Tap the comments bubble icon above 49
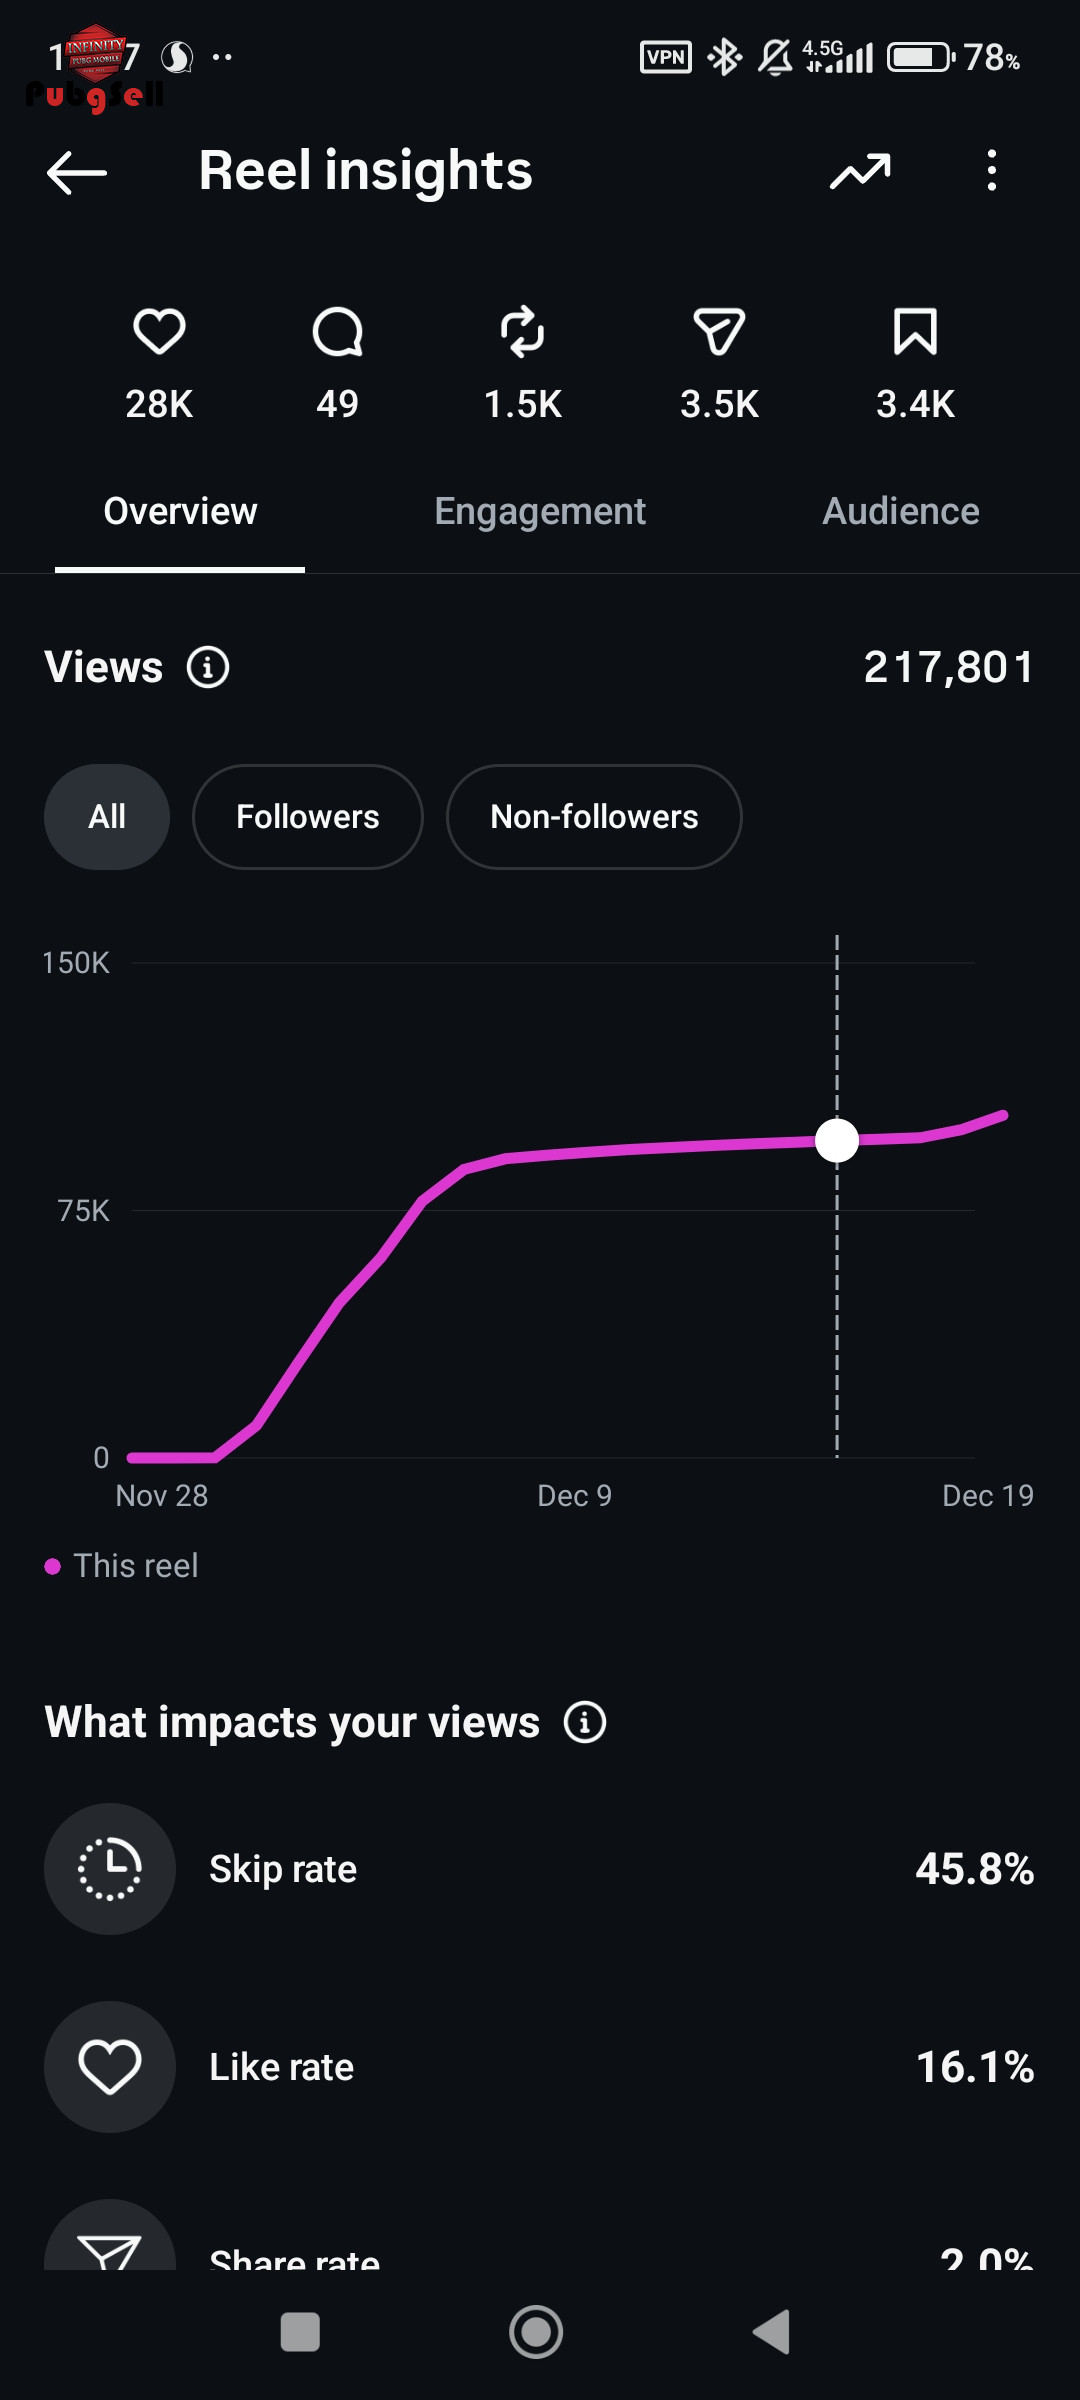This screenshot has width=1080, height=2400. [337, 332]
